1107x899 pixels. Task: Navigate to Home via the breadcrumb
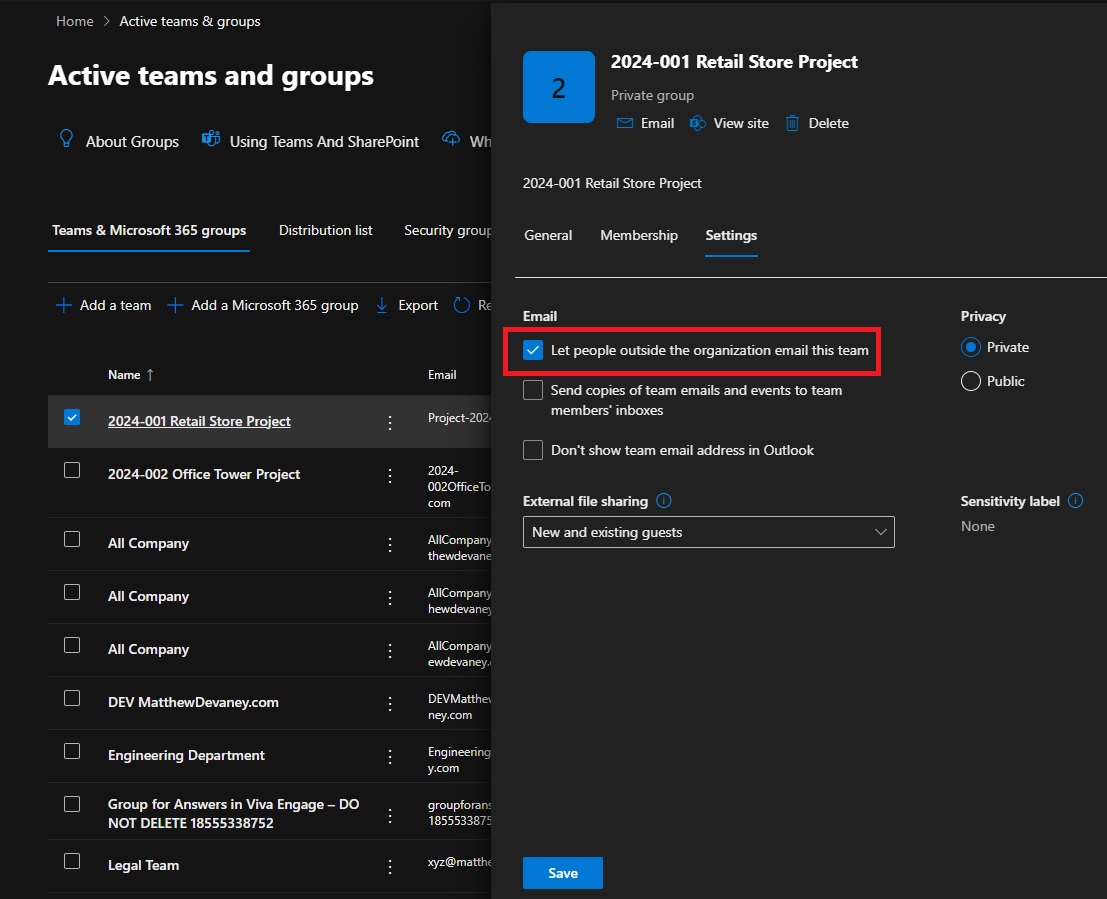(74, 20)
